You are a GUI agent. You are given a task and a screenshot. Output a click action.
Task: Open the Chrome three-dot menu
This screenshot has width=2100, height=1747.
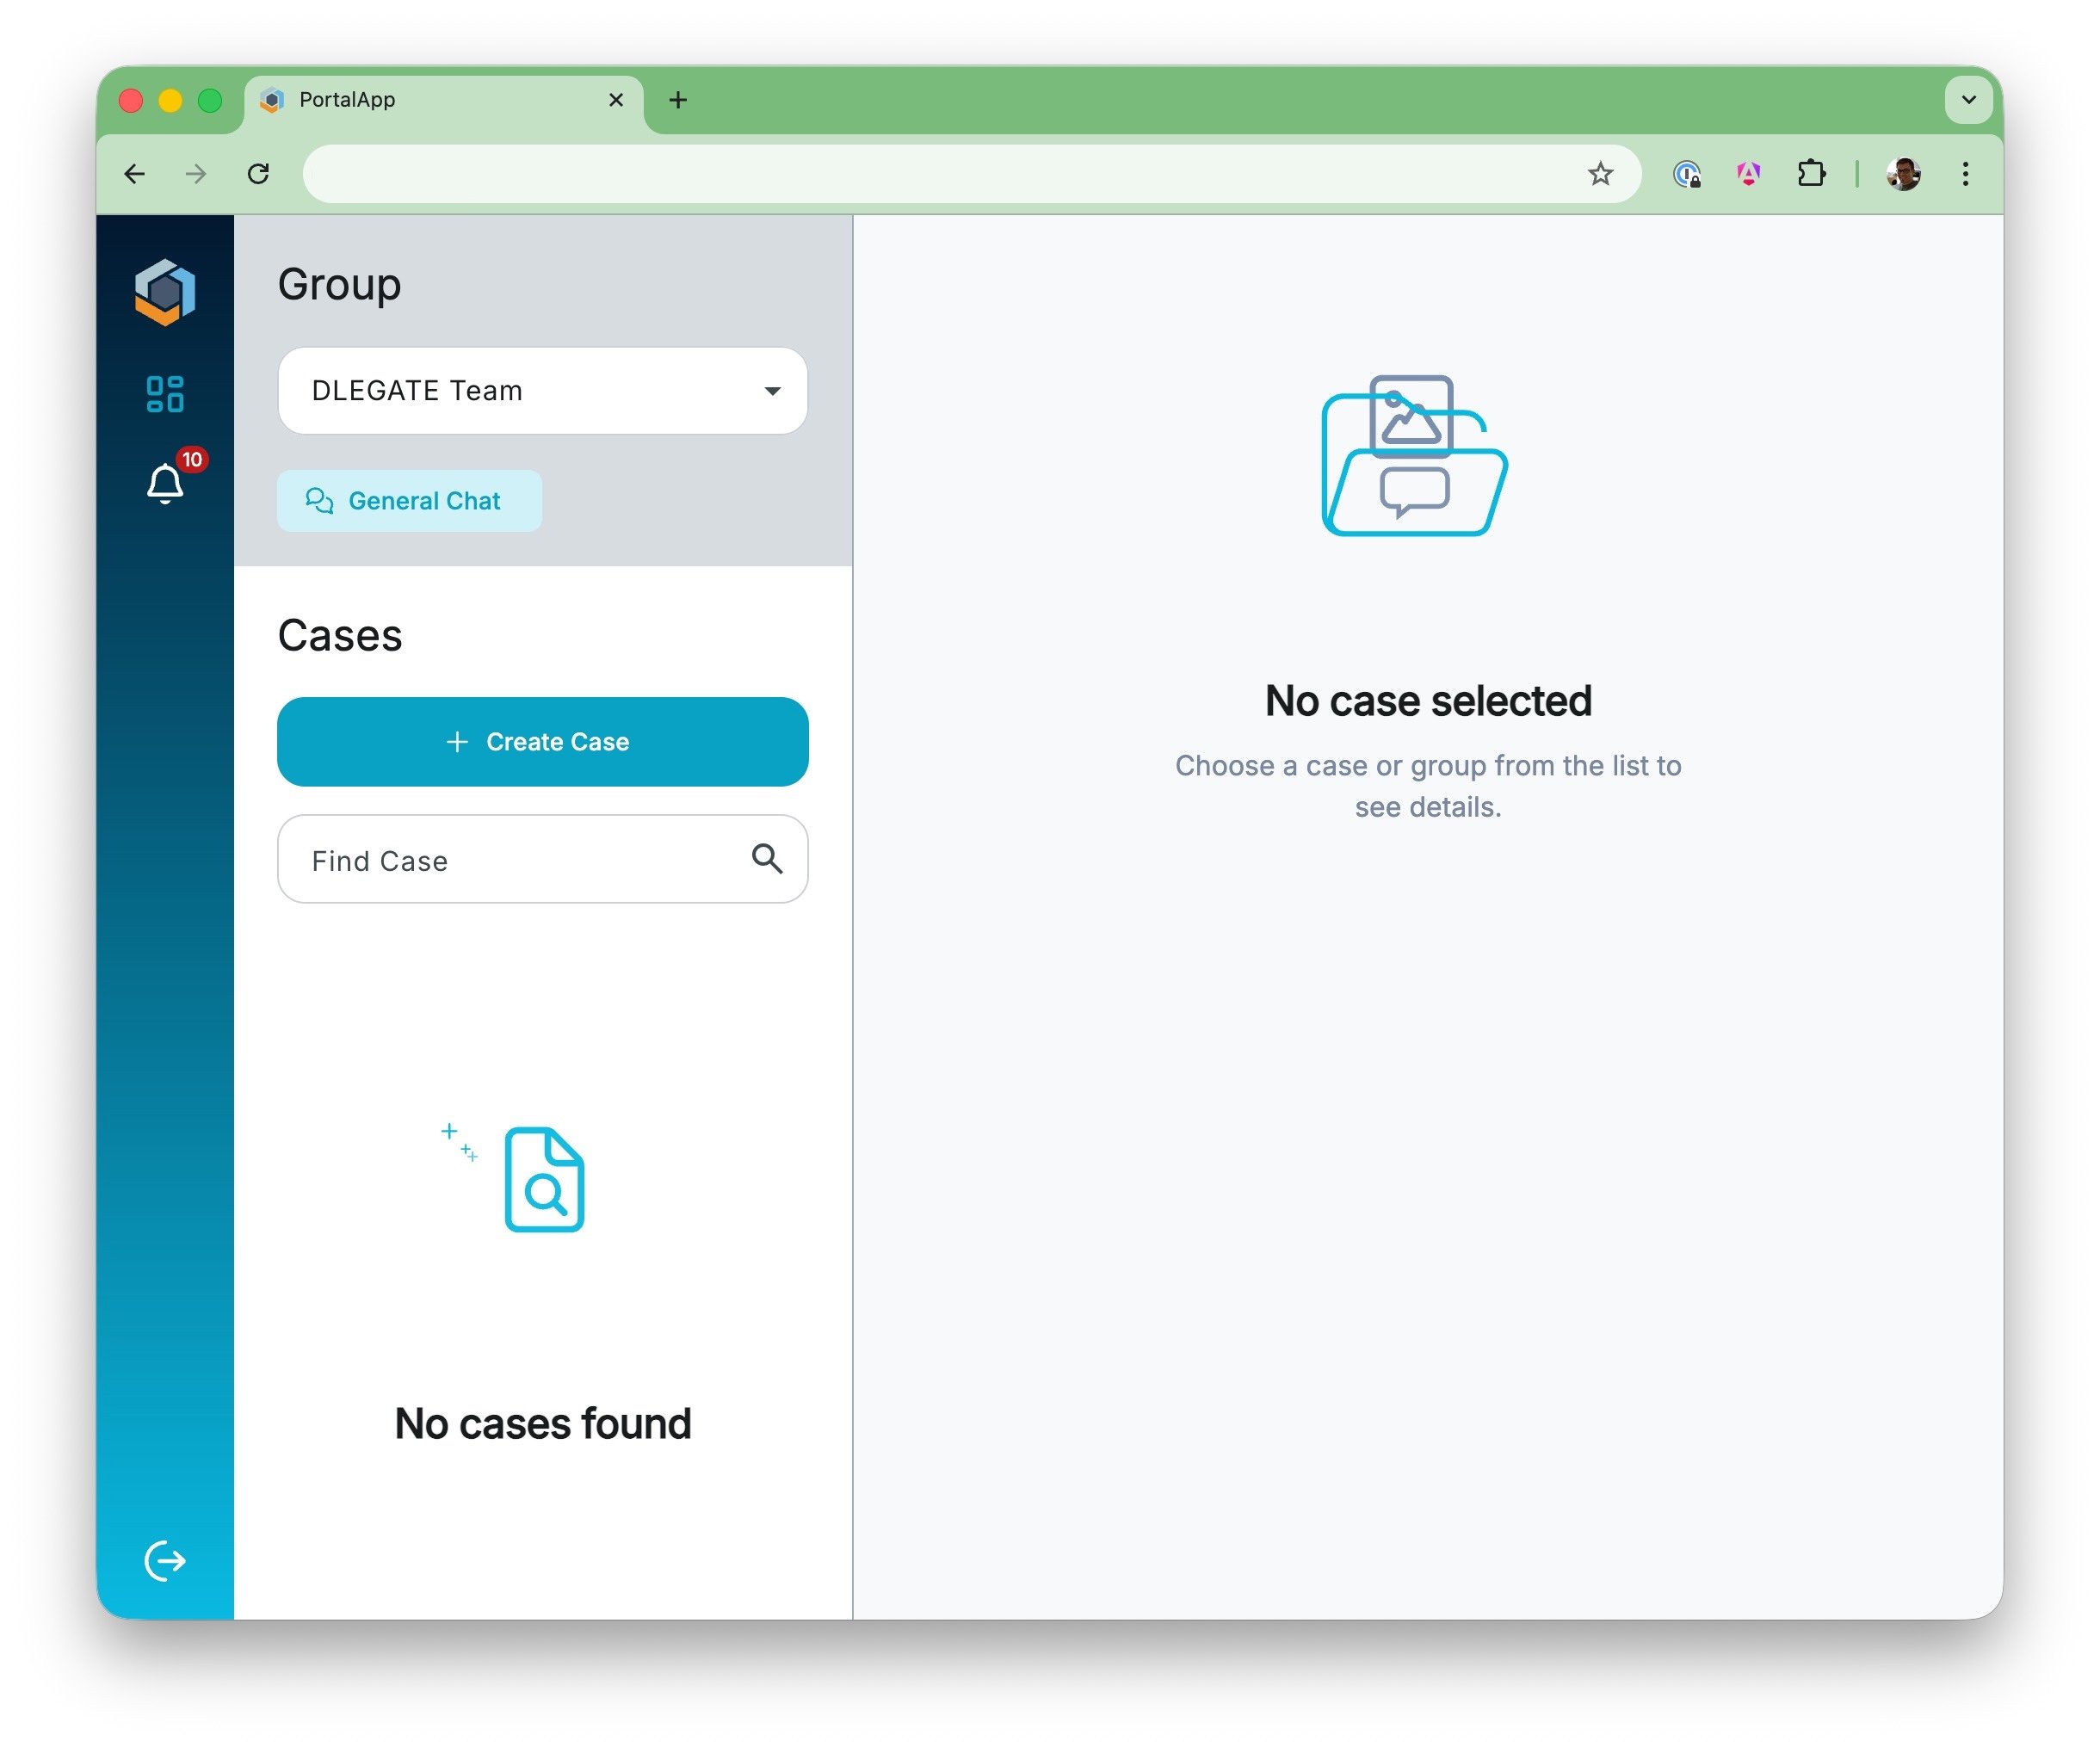coord(1966,174)
